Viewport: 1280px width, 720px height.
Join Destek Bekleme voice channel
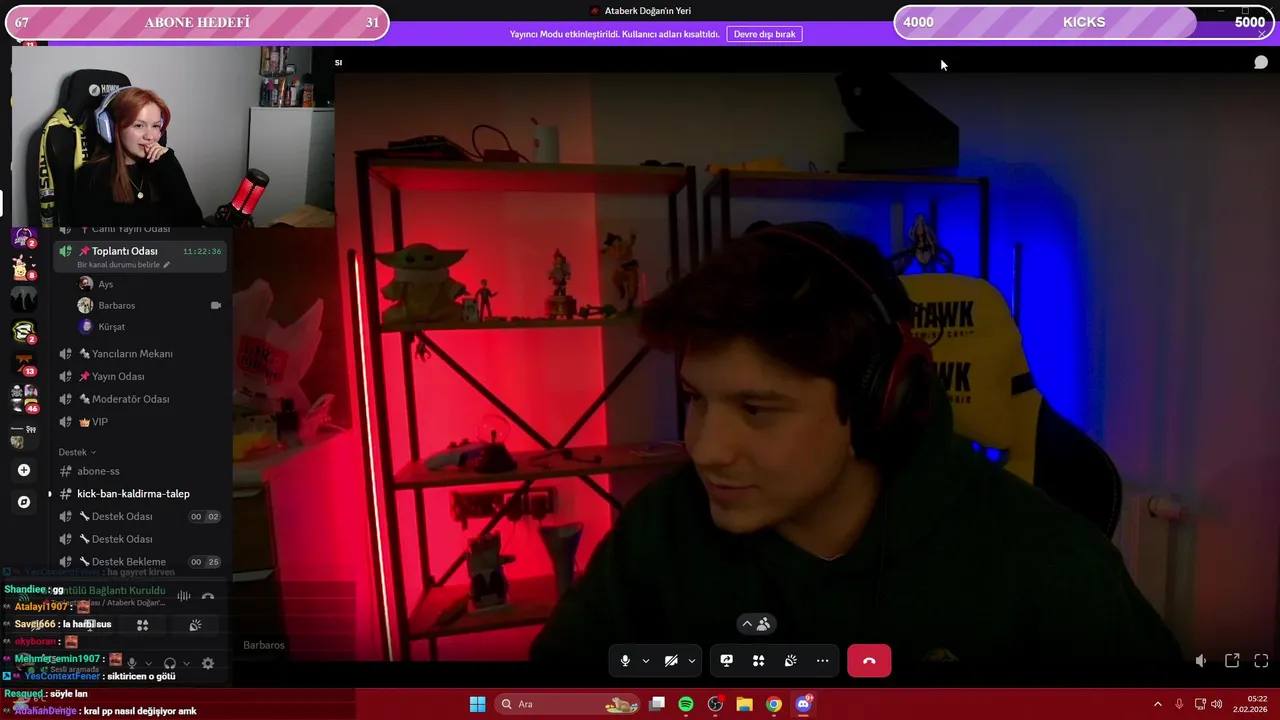(x=140, y=562)
